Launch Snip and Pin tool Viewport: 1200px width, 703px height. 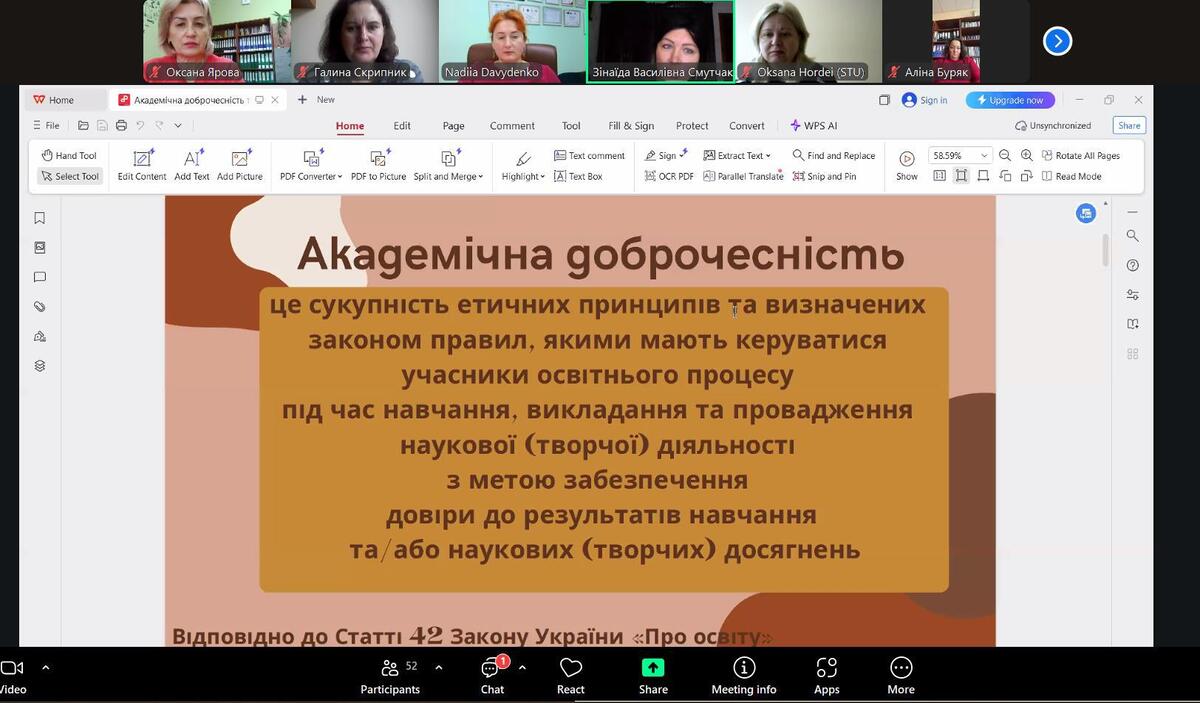pos(824,177)
